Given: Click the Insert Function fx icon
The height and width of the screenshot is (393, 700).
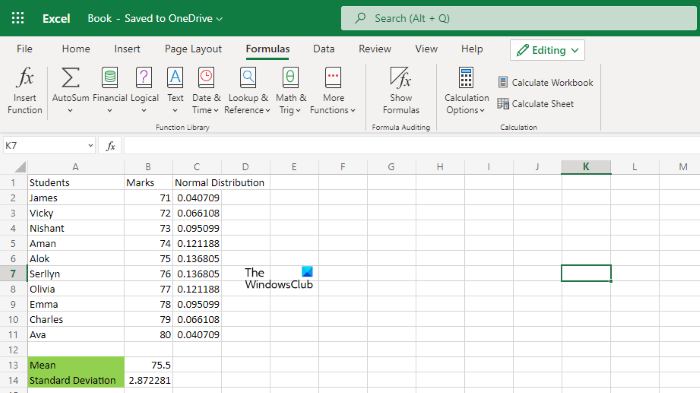Looking at the screenshot, I should point(25,78).
